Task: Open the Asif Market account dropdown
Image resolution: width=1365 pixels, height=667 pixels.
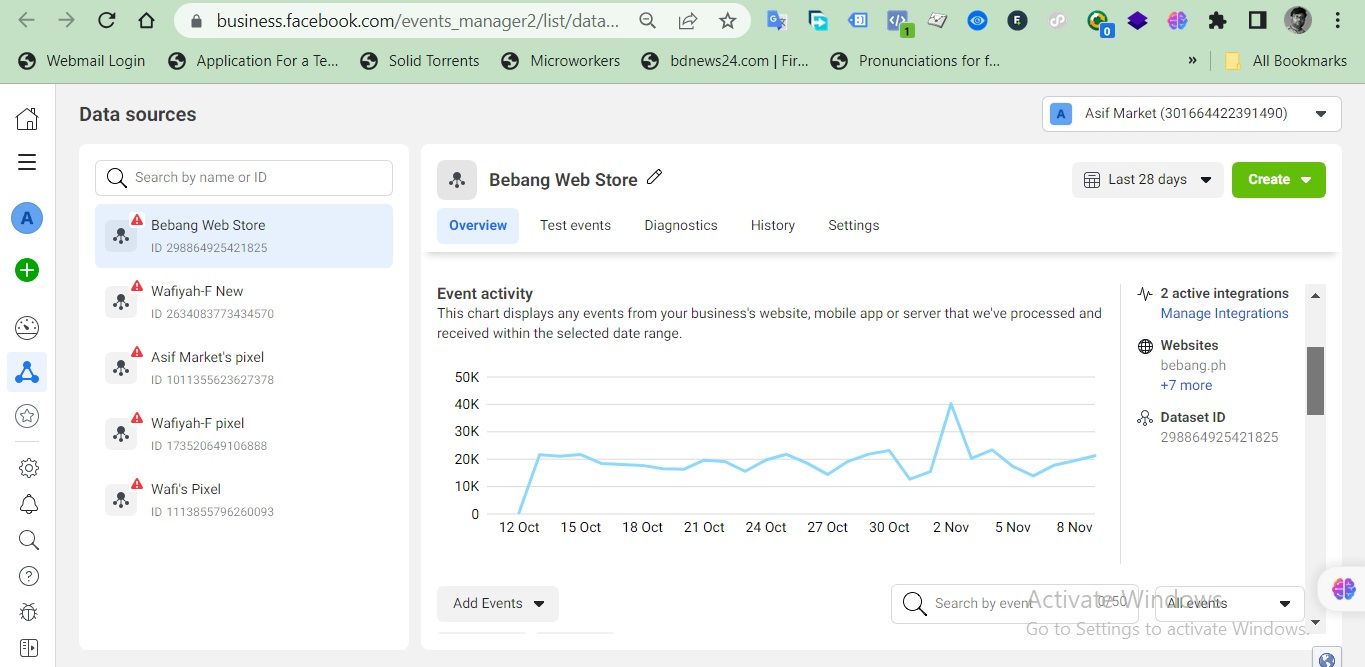Action: (x=1191, y=113)
